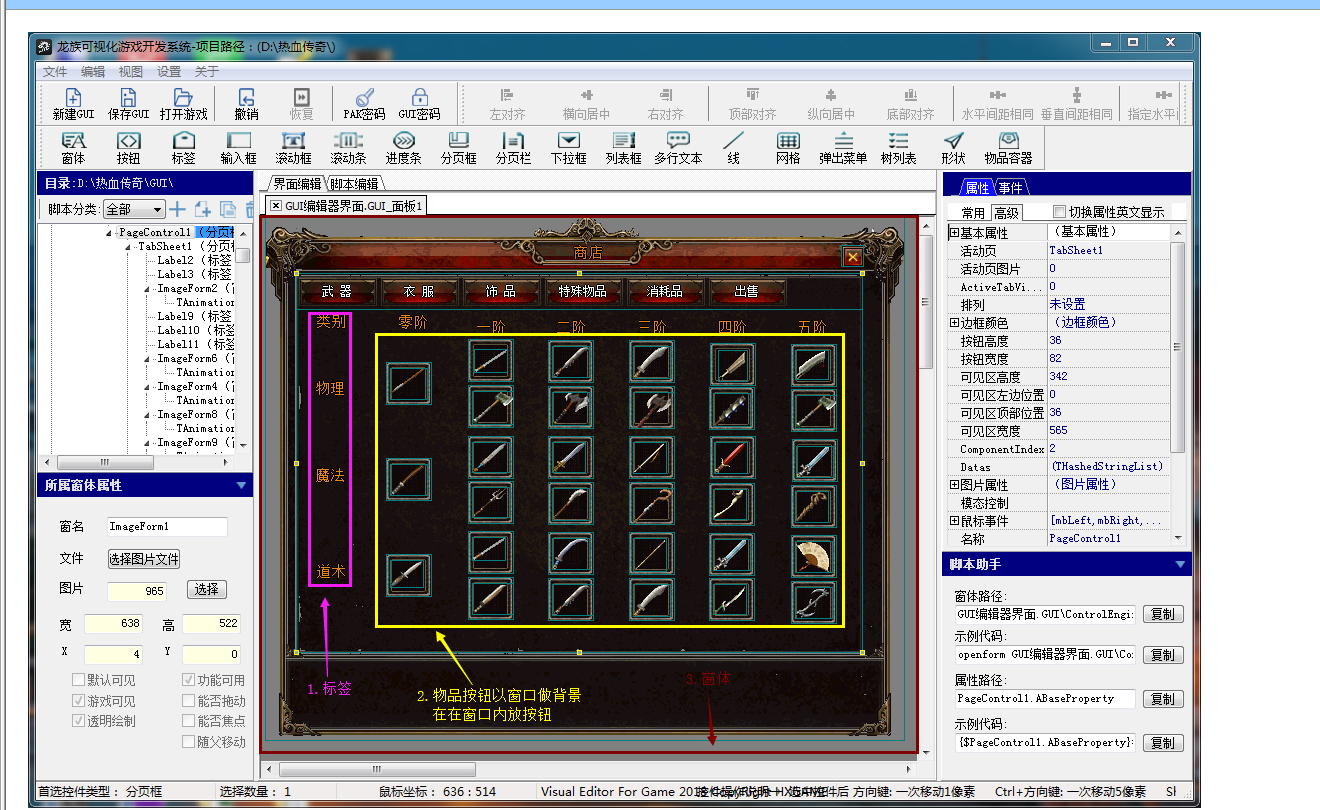Viewport: 1320px width, 810px height.
Task: Insert an 输入框 input box control
Action: click(x=239, y=148)
